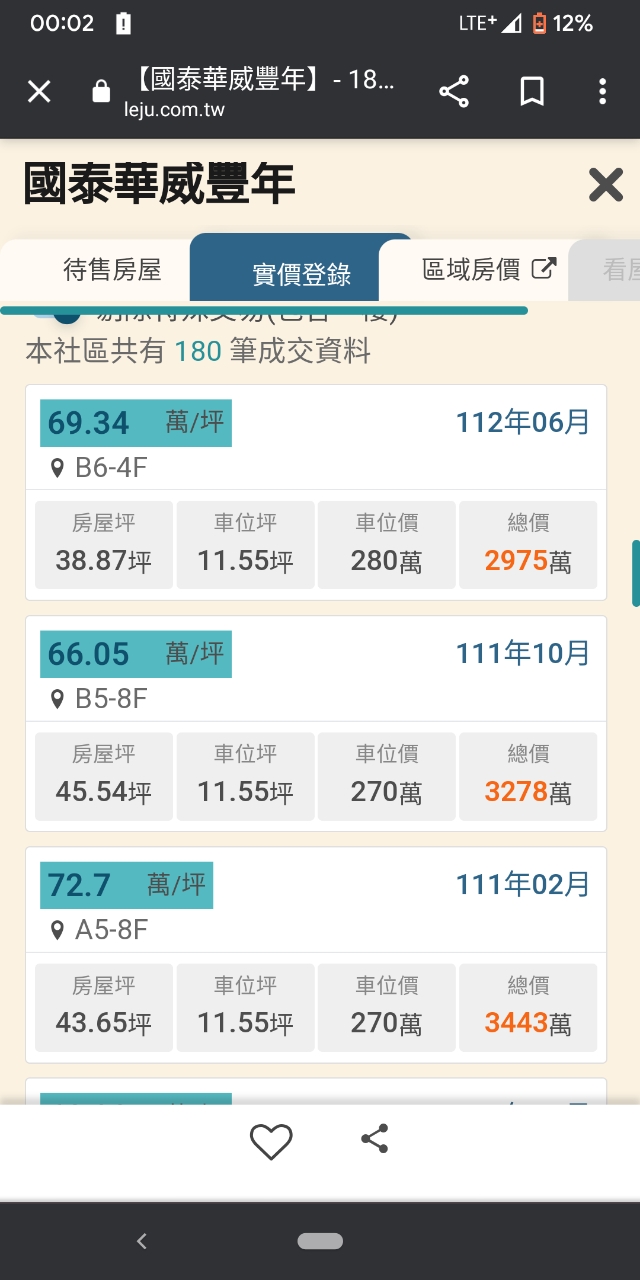Image resolution: width=640 pixels, height=1280 pixels.
Task: Click the 72.7 萬/坪 price label
Action: (126, 885)
